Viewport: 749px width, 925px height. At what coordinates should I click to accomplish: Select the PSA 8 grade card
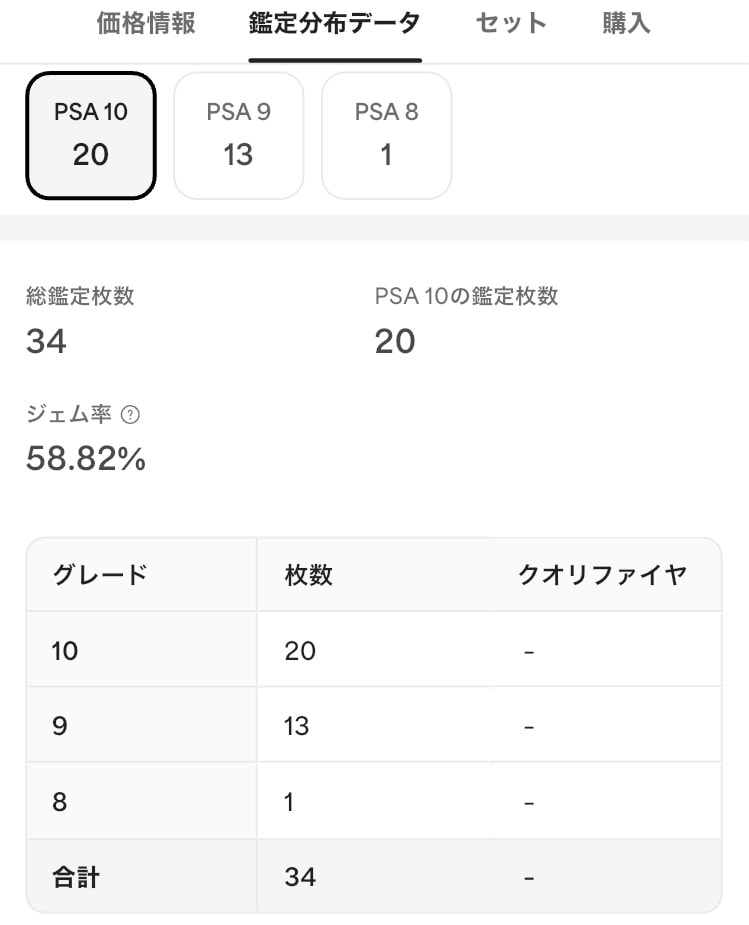tap(387, 135)
